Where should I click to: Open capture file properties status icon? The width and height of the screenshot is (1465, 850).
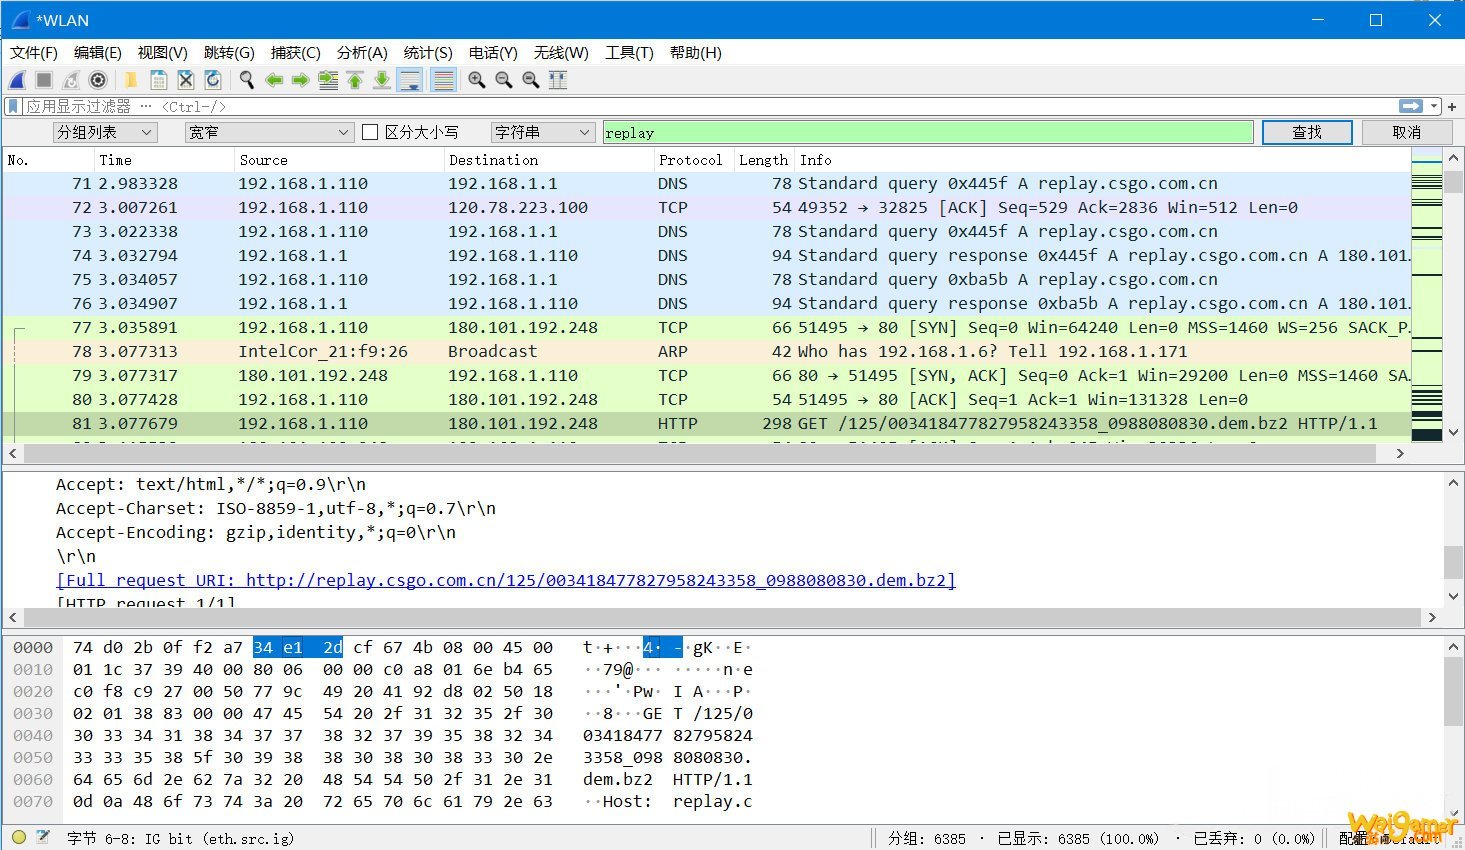[x=43, y=837]
